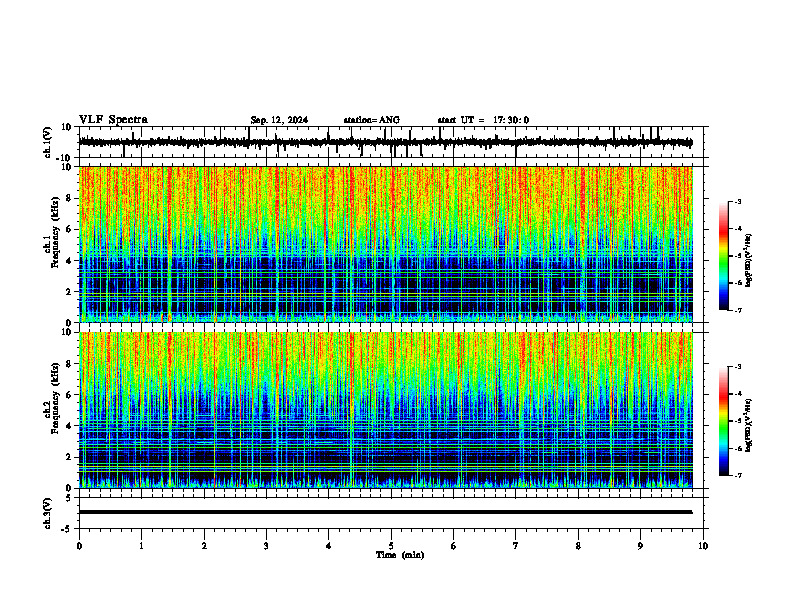Click time axis tick label "2"
The height and width of the screenshot is (612, 792).
coord(204,546)
